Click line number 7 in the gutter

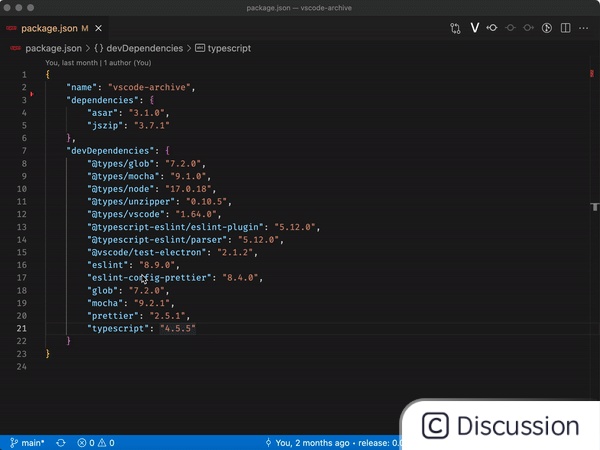pyautogui.click(x=24, y=151)
